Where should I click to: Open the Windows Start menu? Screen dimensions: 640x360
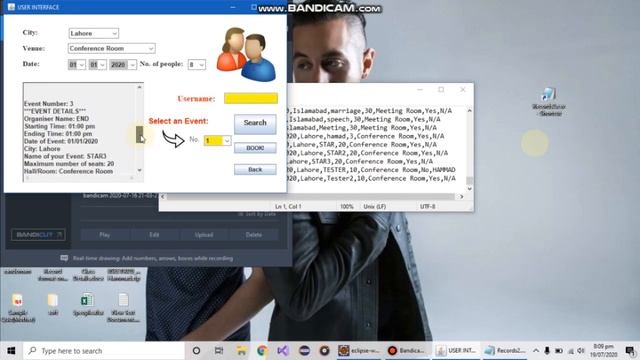click(x=11, y=351)
